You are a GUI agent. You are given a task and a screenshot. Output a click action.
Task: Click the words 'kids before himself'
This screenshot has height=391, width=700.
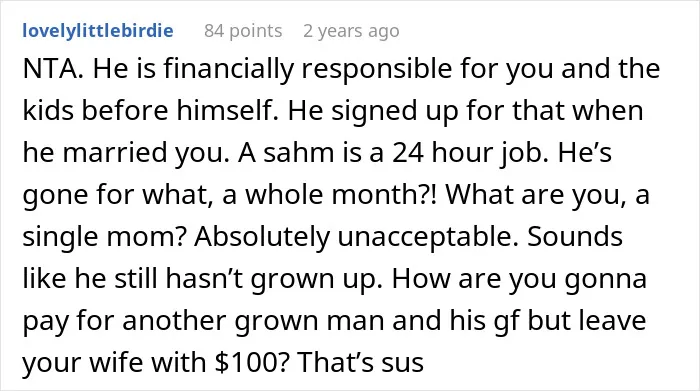pos(147,111)
